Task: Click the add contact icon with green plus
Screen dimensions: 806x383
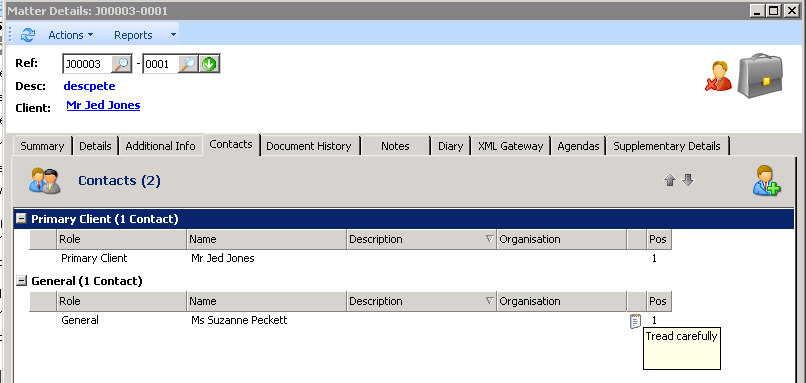Action: click(766, 180)
